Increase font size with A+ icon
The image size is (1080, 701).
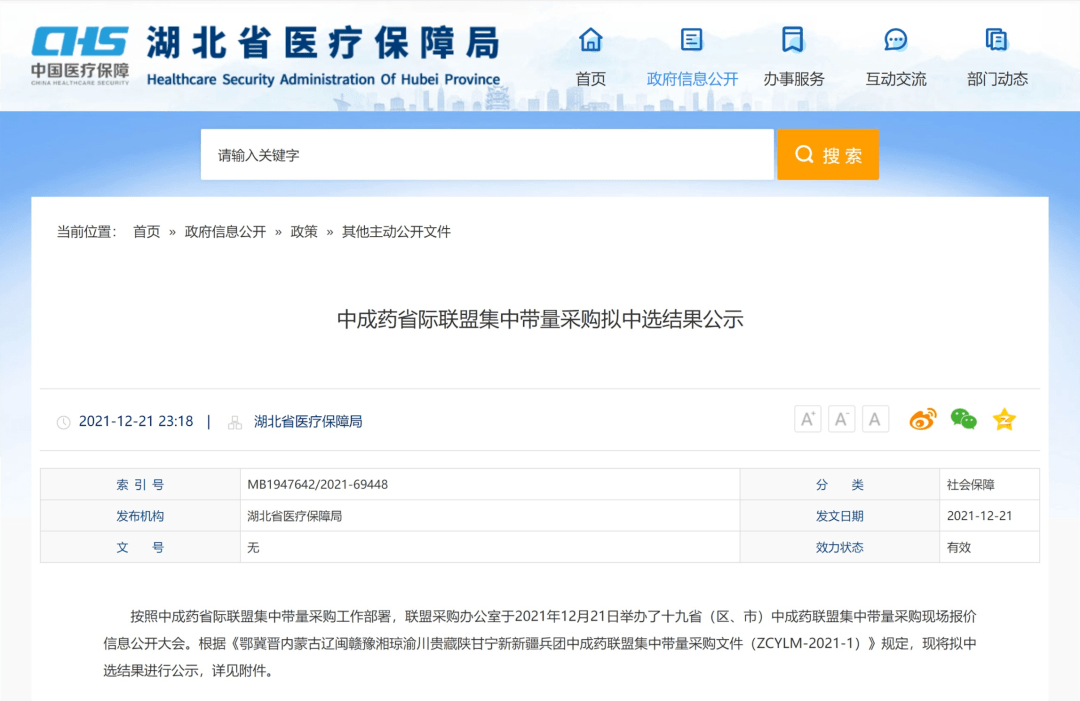(807, 419)
